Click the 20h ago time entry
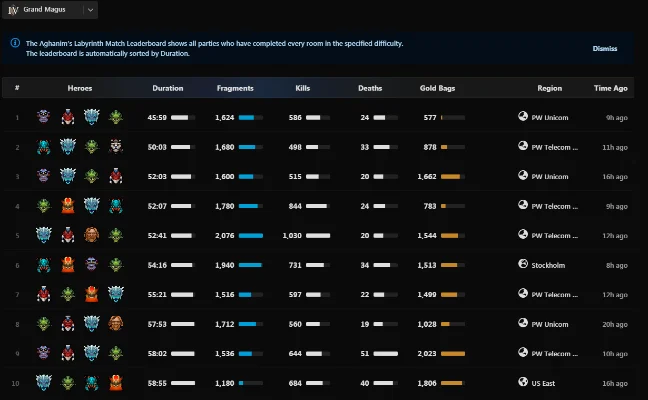The height and width of the screenshot is (400, 648). click(615, 324)
